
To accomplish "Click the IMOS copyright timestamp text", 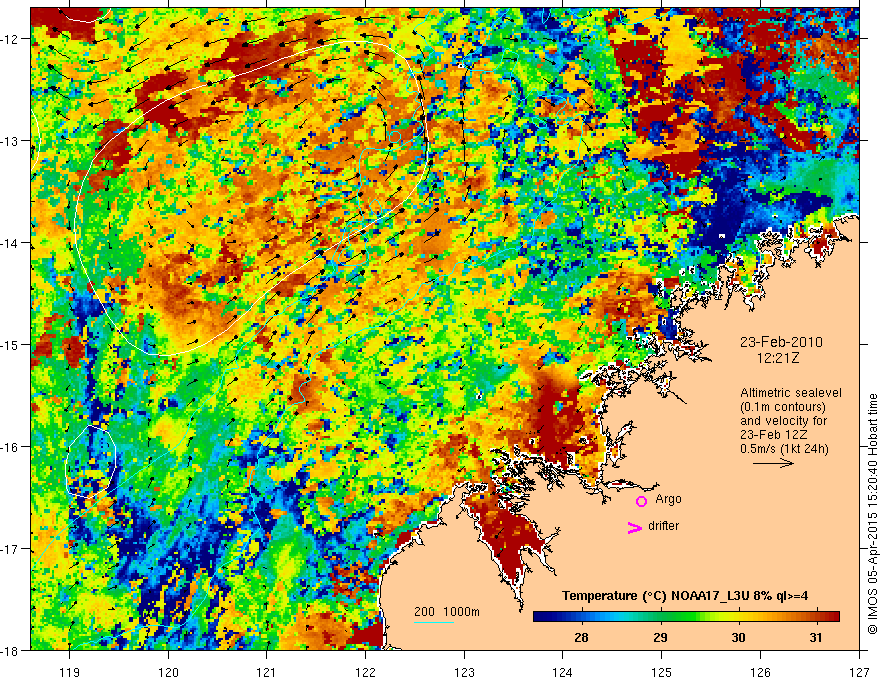I will 872,514.
